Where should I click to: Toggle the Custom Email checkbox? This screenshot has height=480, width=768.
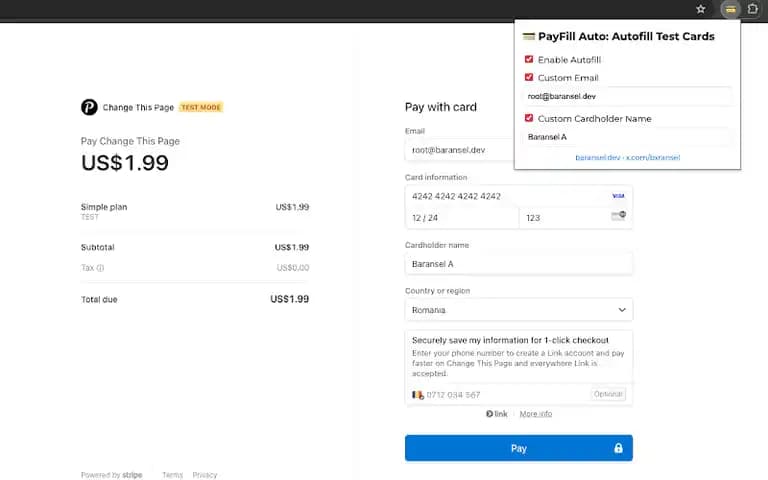529,77
